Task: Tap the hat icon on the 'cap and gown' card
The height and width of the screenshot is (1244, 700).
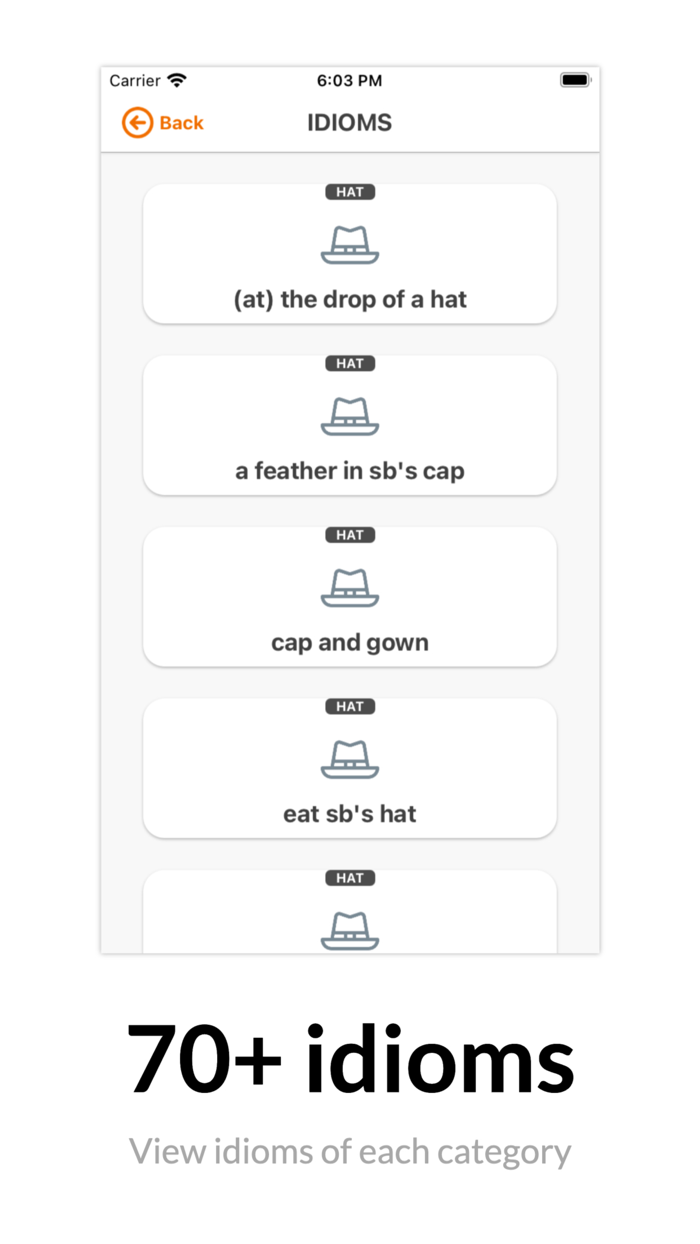Action: [350, 586]
